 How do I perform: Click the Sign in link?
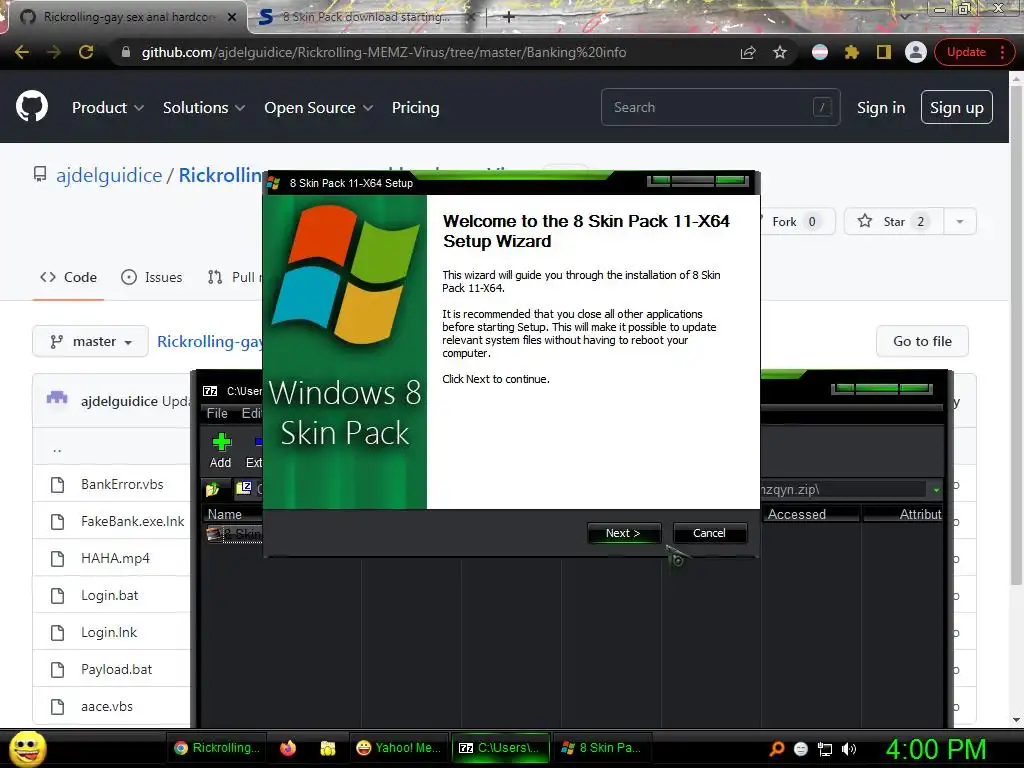pyautogui.click(x=881, y=108)
